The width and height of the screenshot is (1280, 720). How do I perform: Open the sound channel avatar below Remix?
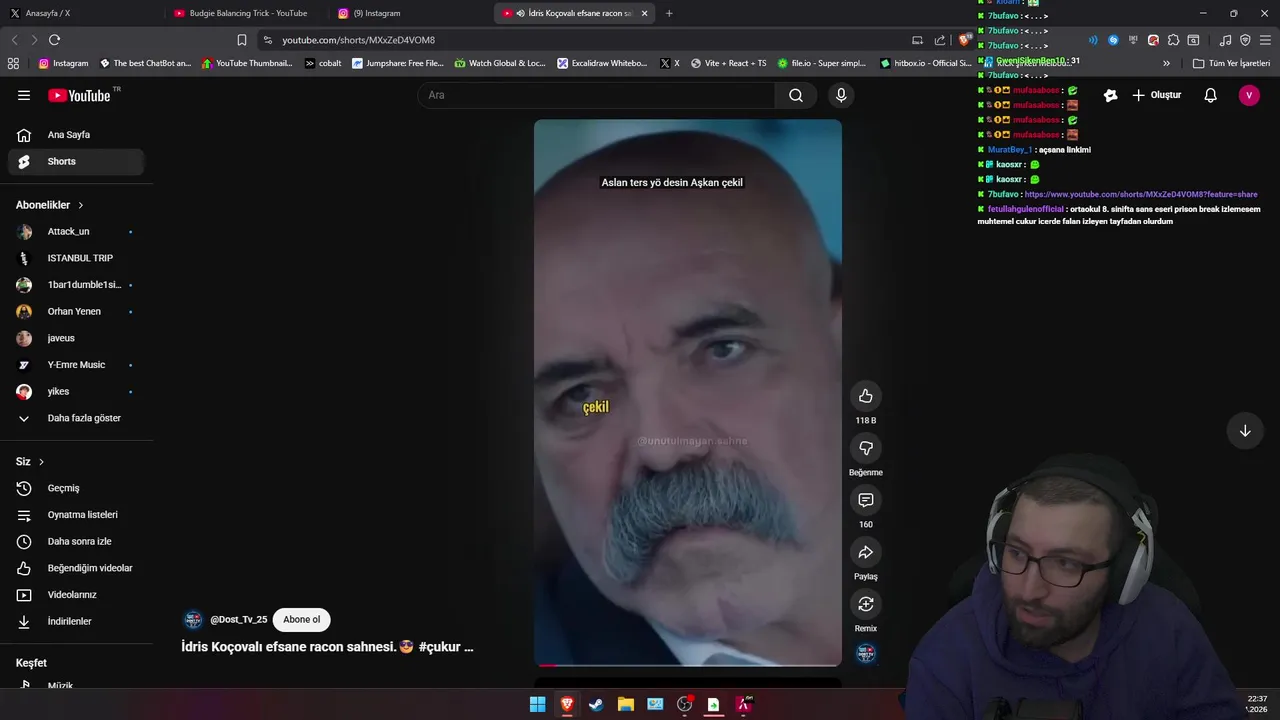point(866,653)
